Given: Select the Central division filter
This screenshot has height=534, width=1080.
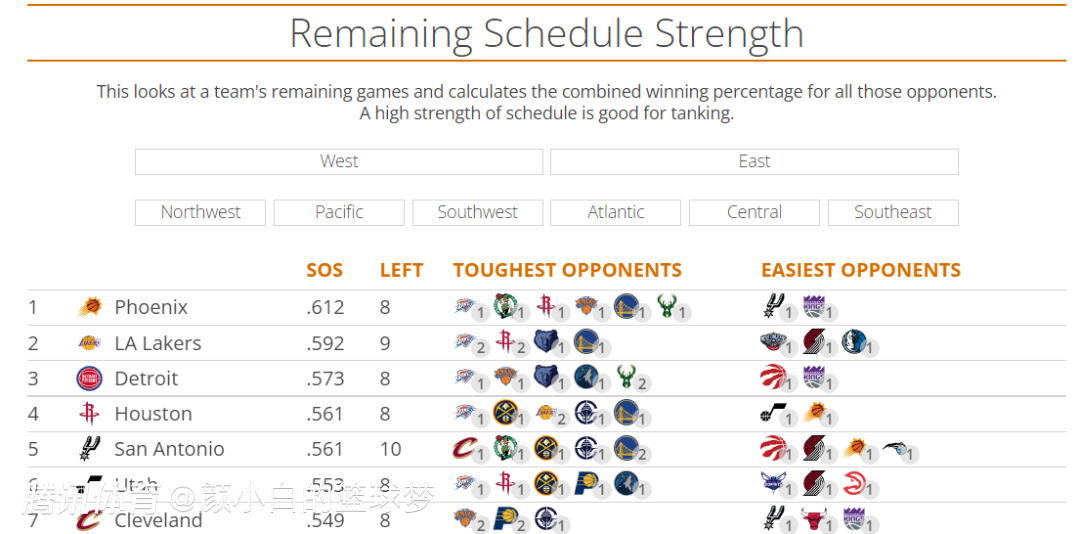Looking at the screenshot, I should (754, 212).
